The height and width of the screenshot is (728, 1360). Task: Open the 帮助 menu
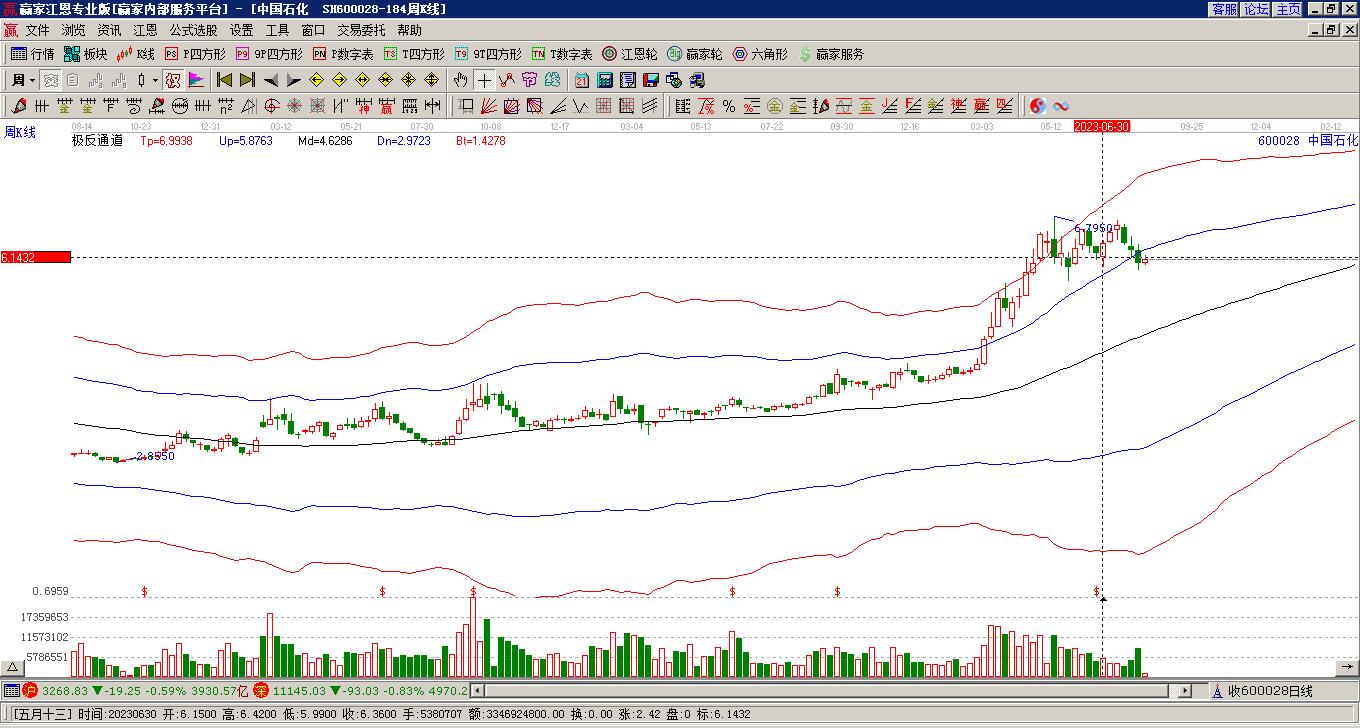[410, 31]
